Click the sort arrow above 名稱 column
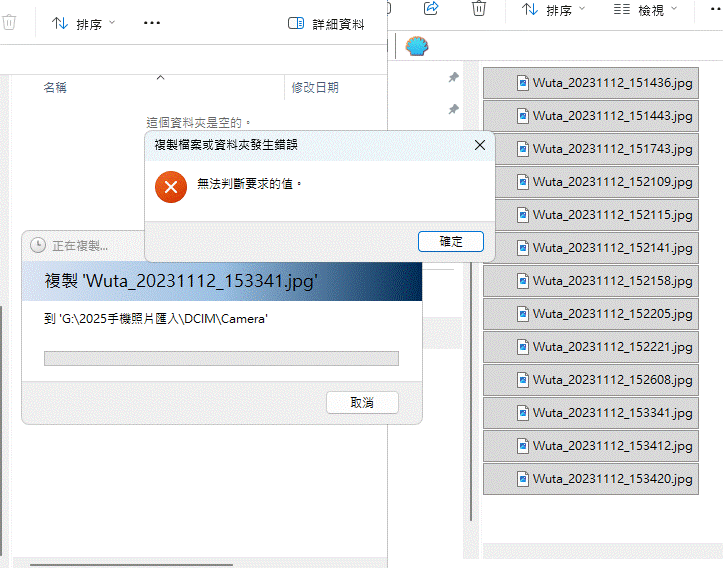 (x=160, y=77)
